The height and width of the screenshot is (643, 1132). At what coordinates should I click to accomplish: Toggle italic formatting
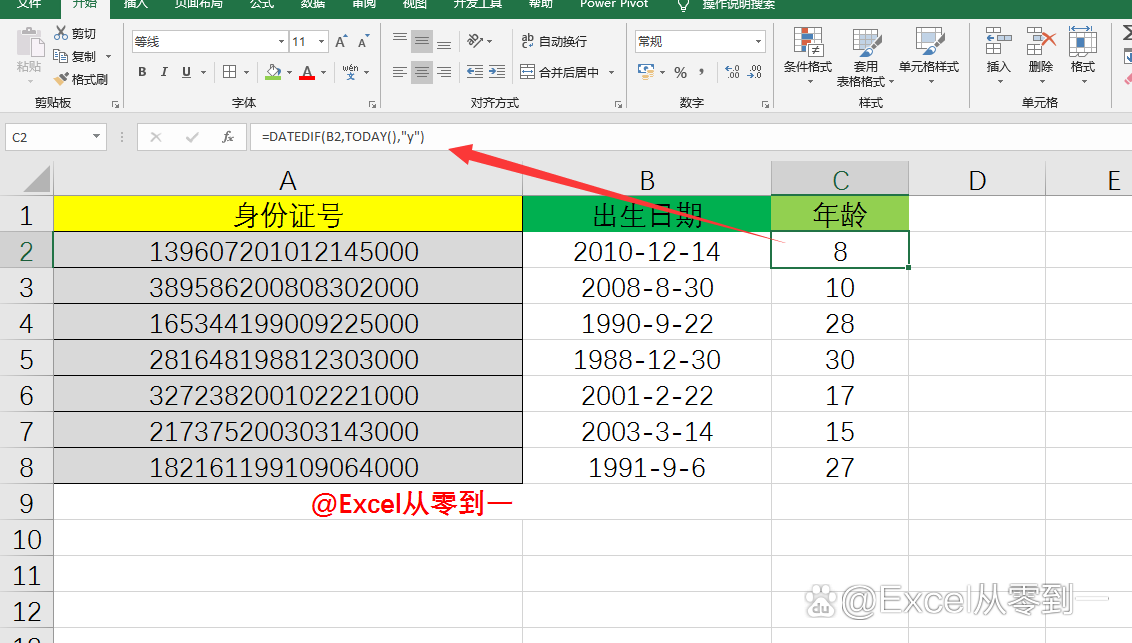(x=164, y=72)
